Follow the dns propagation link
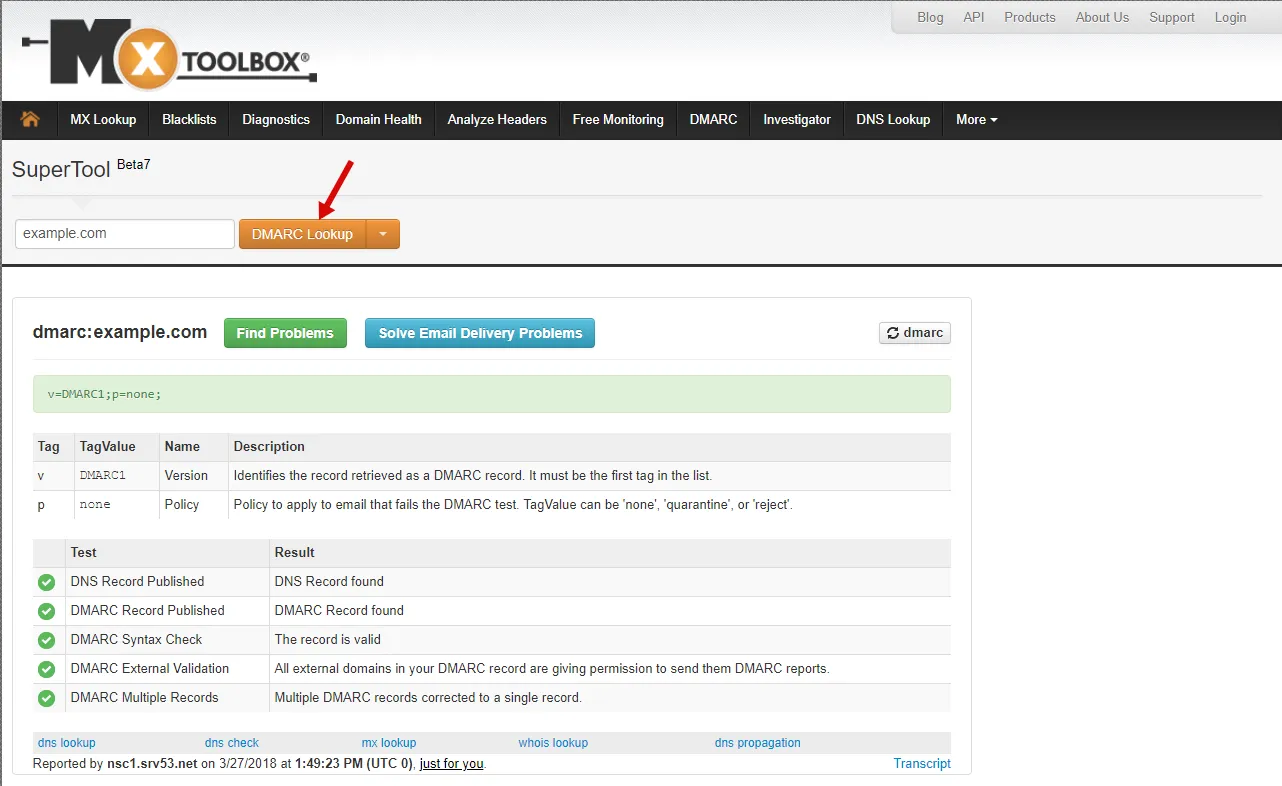This screenshot has height=786, width=1282. (x=757, y=743)
